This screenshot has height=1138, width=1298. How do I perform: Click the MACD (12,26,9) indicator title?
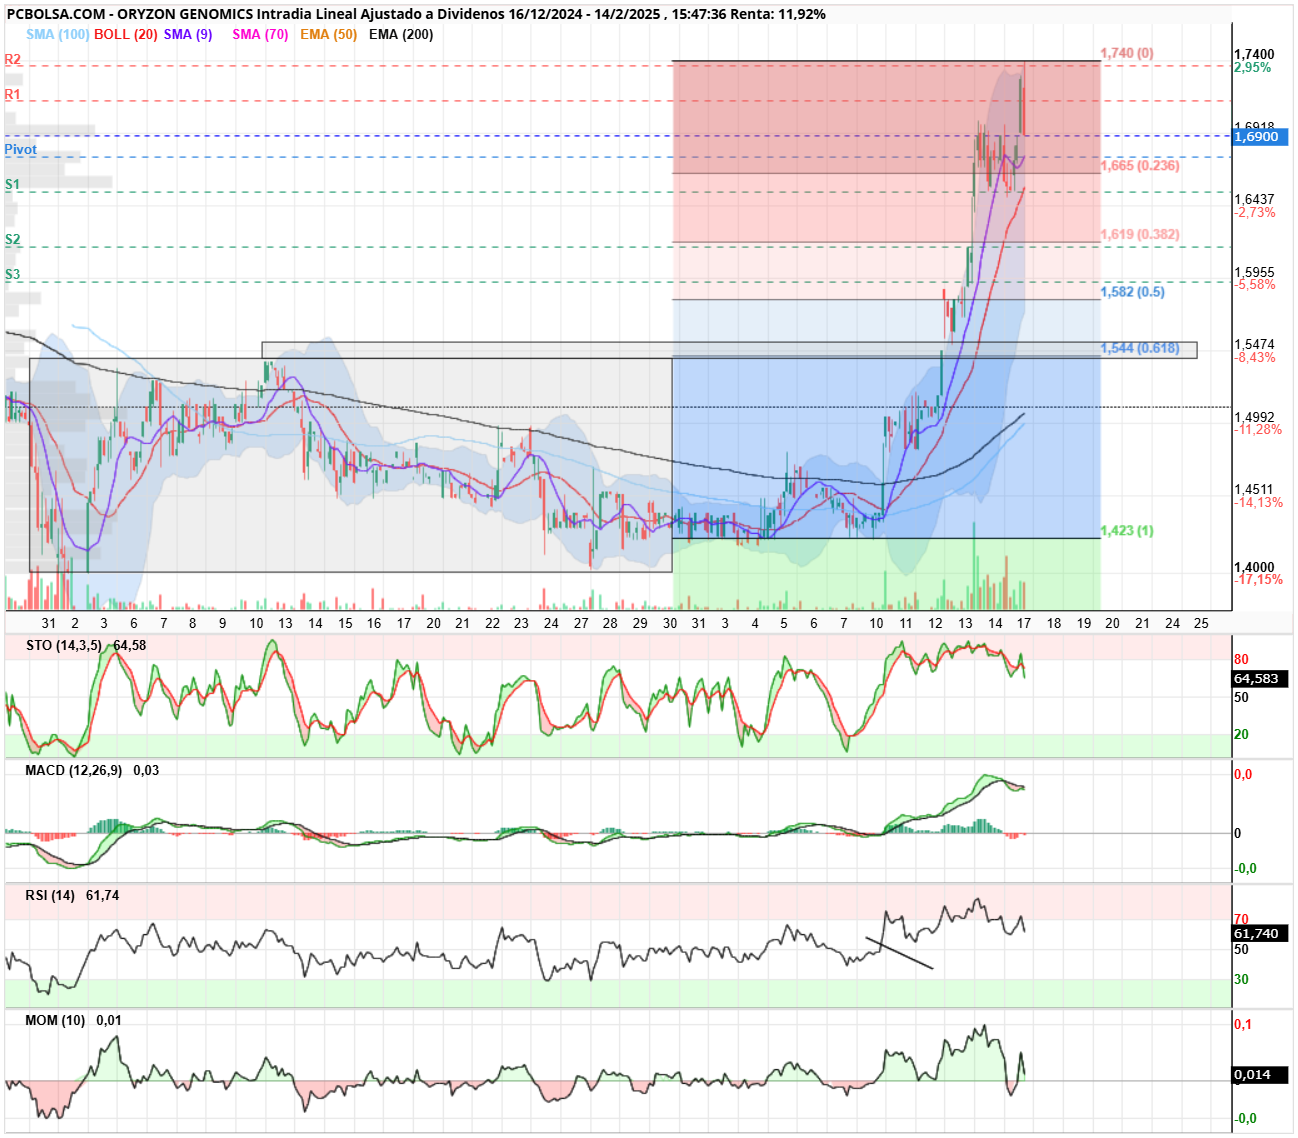tap(74, 770)
